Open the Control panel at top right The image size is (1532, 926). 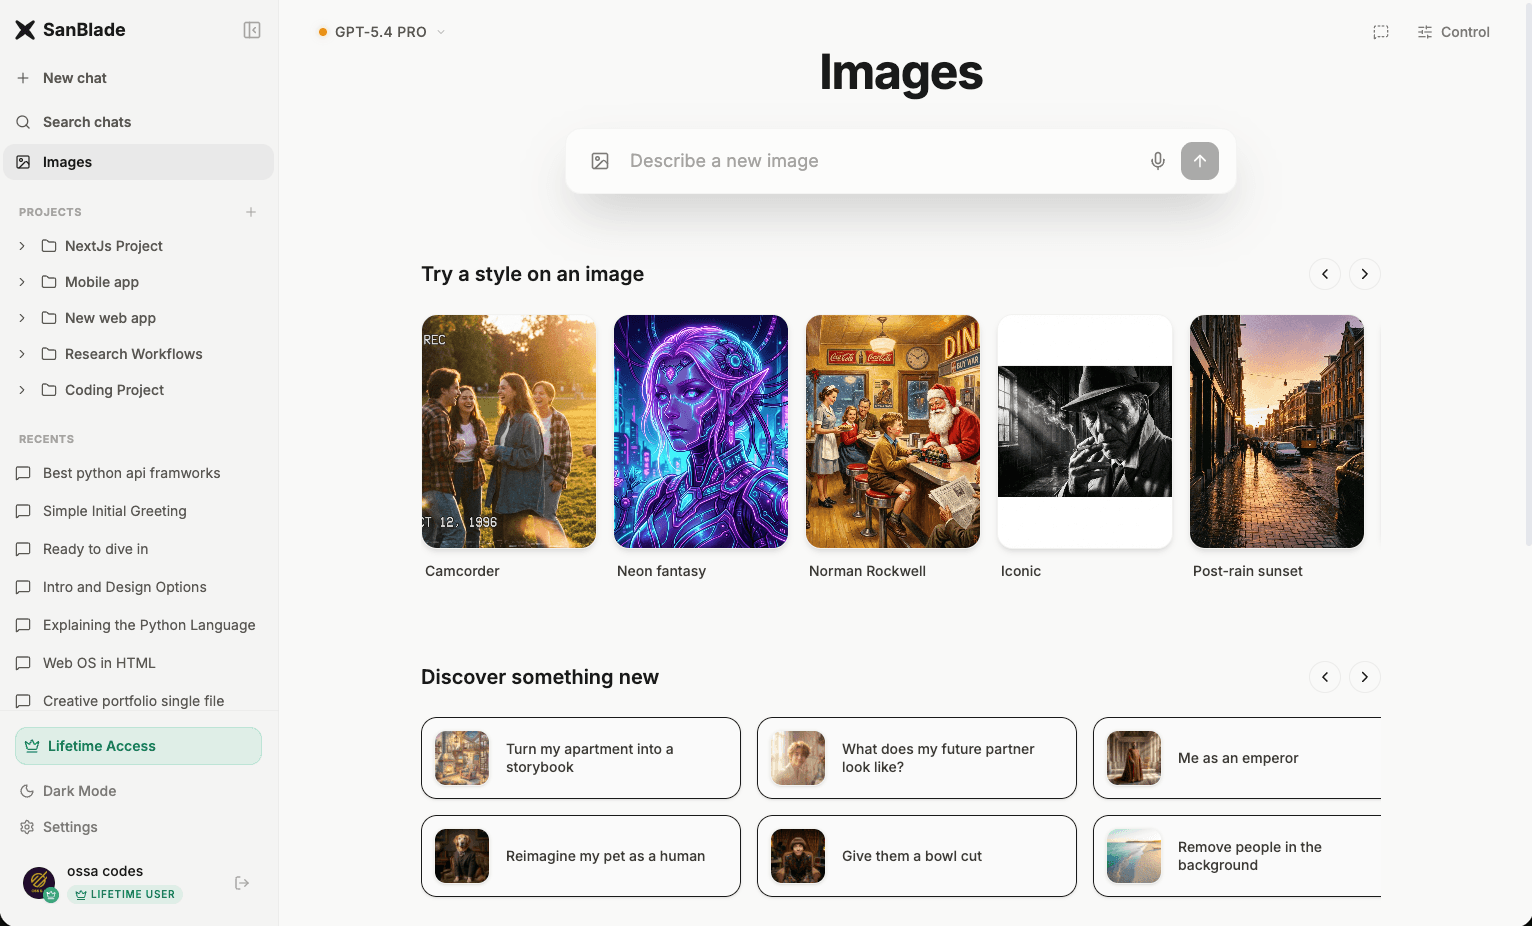(x=1452, y=31)
